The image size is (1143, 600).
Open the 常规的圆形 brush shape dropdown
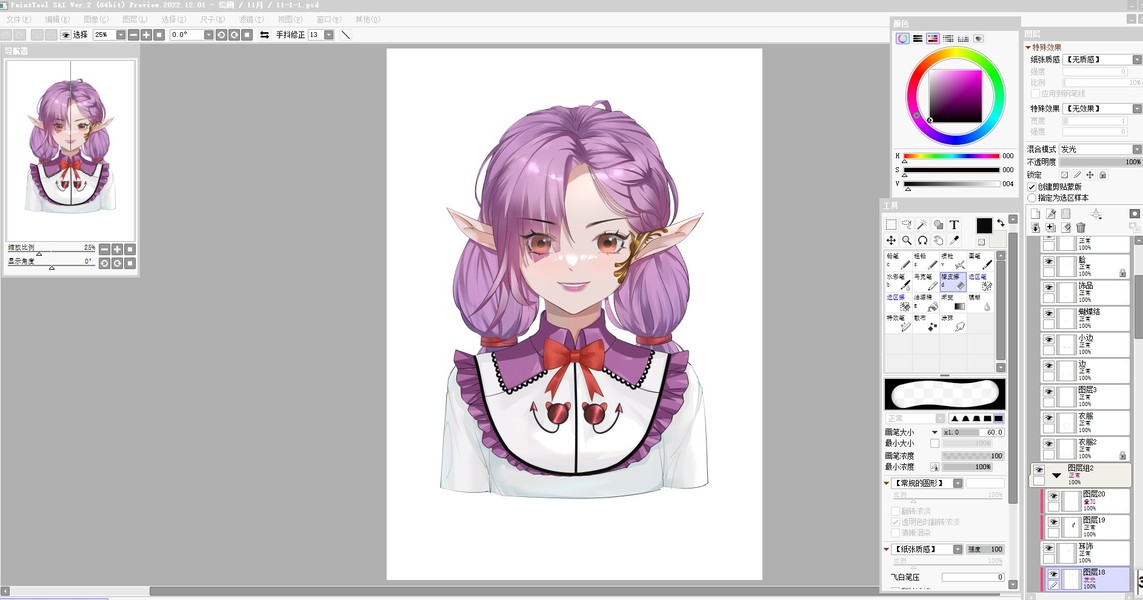958,483
